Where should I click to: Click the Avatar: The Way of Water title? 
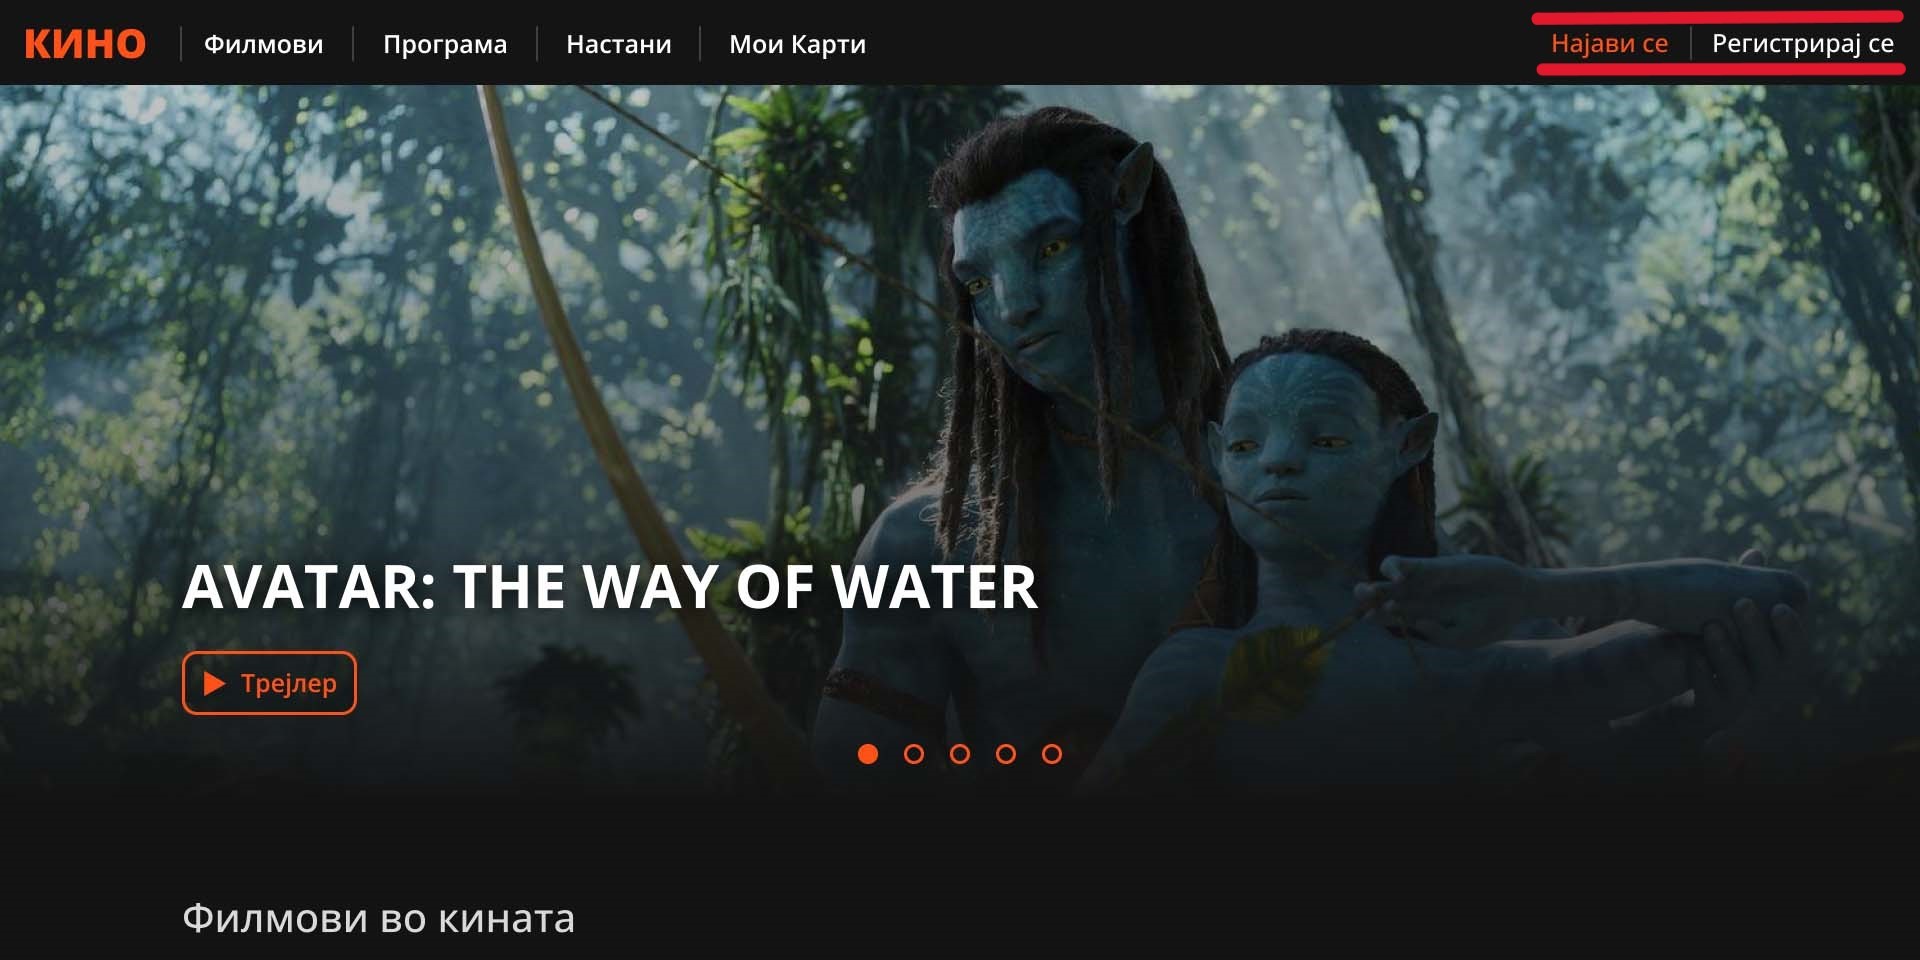coord(610,586)
